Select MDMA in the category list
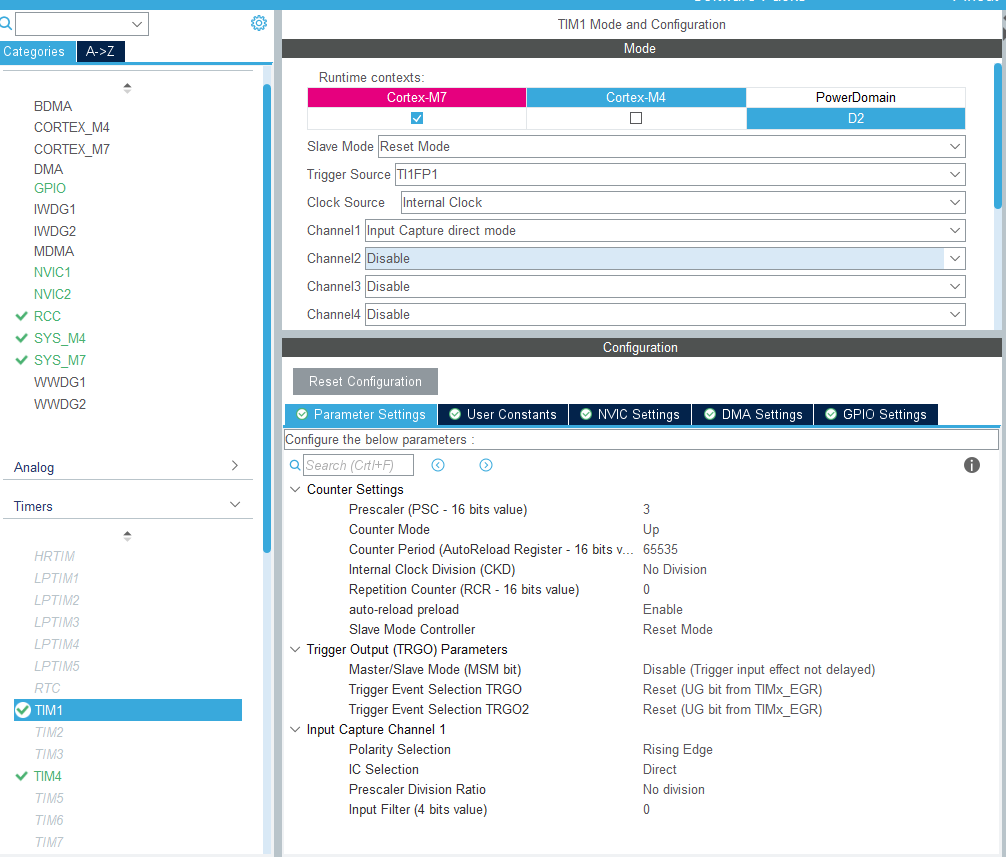Screen dimensions: 1006x857 click(x=54, y=251)
